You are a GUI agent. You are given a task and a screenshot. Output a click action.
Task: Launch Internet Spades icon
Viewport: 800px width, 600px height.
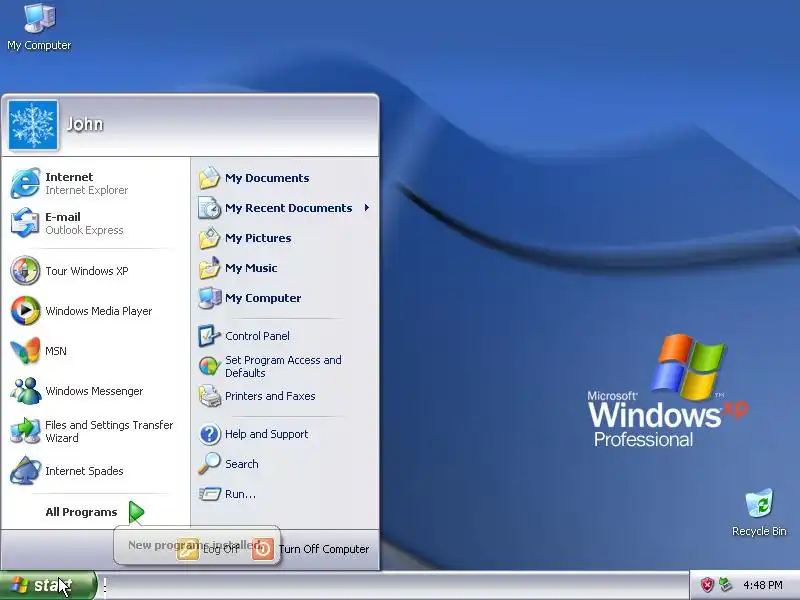click(x=24, y=471)
